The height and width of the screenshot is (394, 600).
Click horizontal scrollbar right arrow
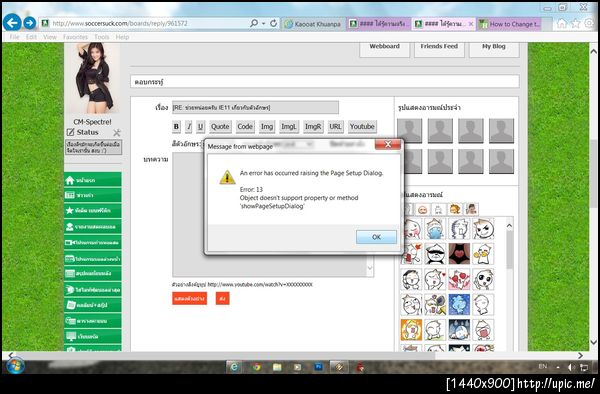580,355
